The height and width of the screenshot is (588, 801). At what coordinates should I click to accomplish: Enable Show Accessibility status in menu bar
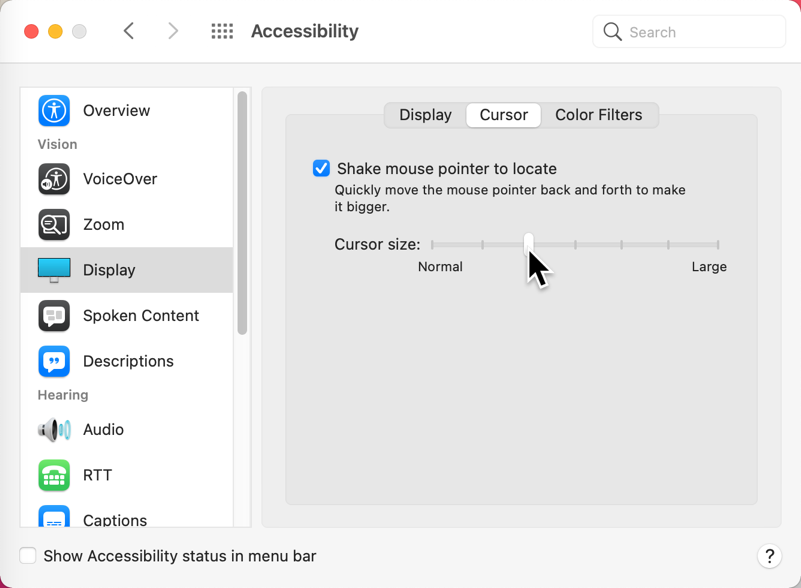click(x=28, y=556)
